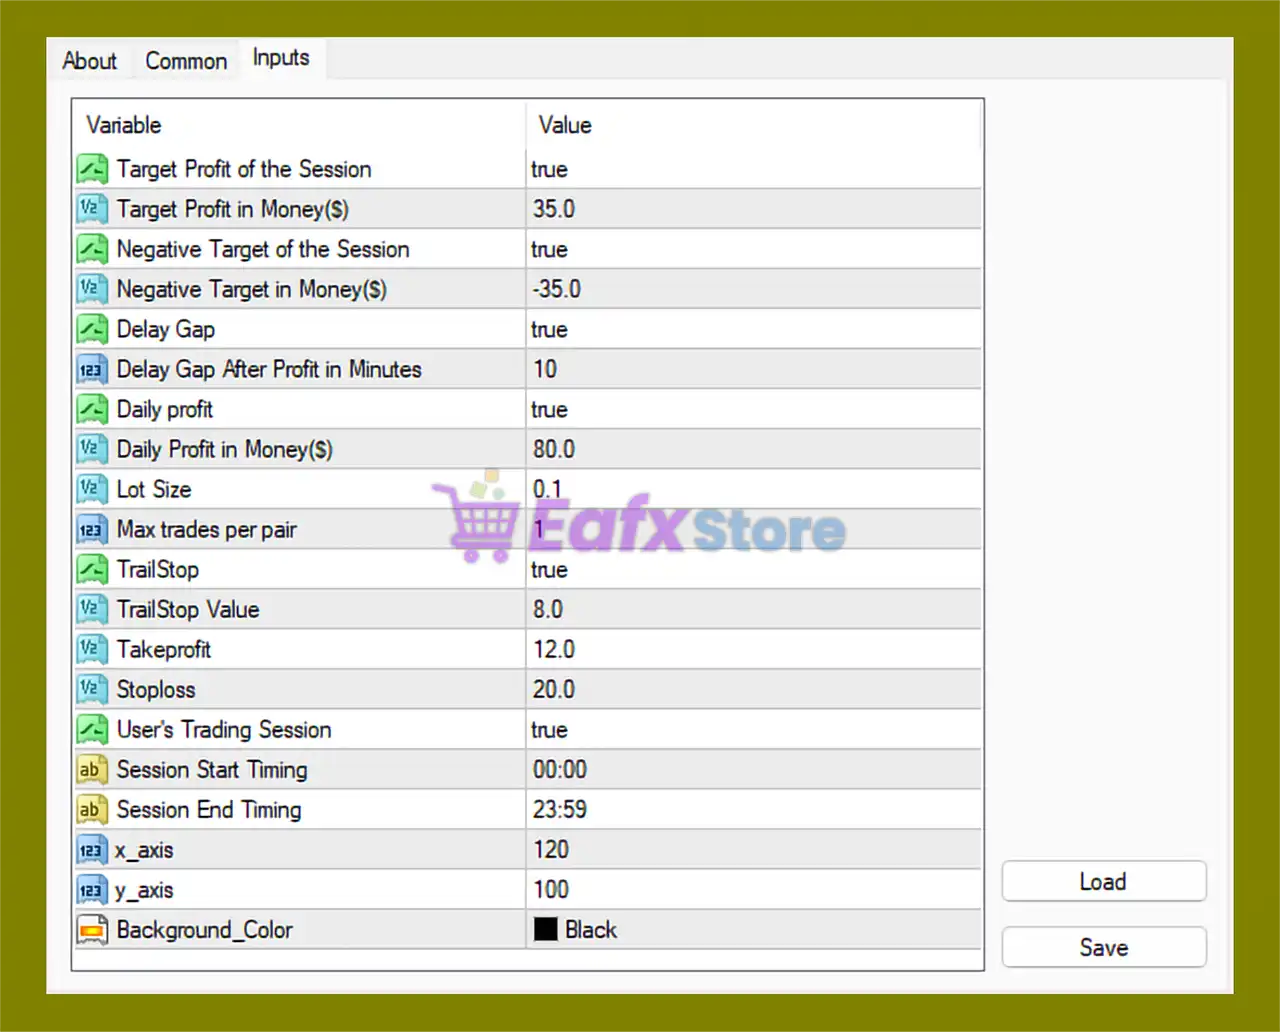This screenshot has height=1032, width=1280.
Task: Click the string icon beside Session End Timing
Action: click(92, 809)
